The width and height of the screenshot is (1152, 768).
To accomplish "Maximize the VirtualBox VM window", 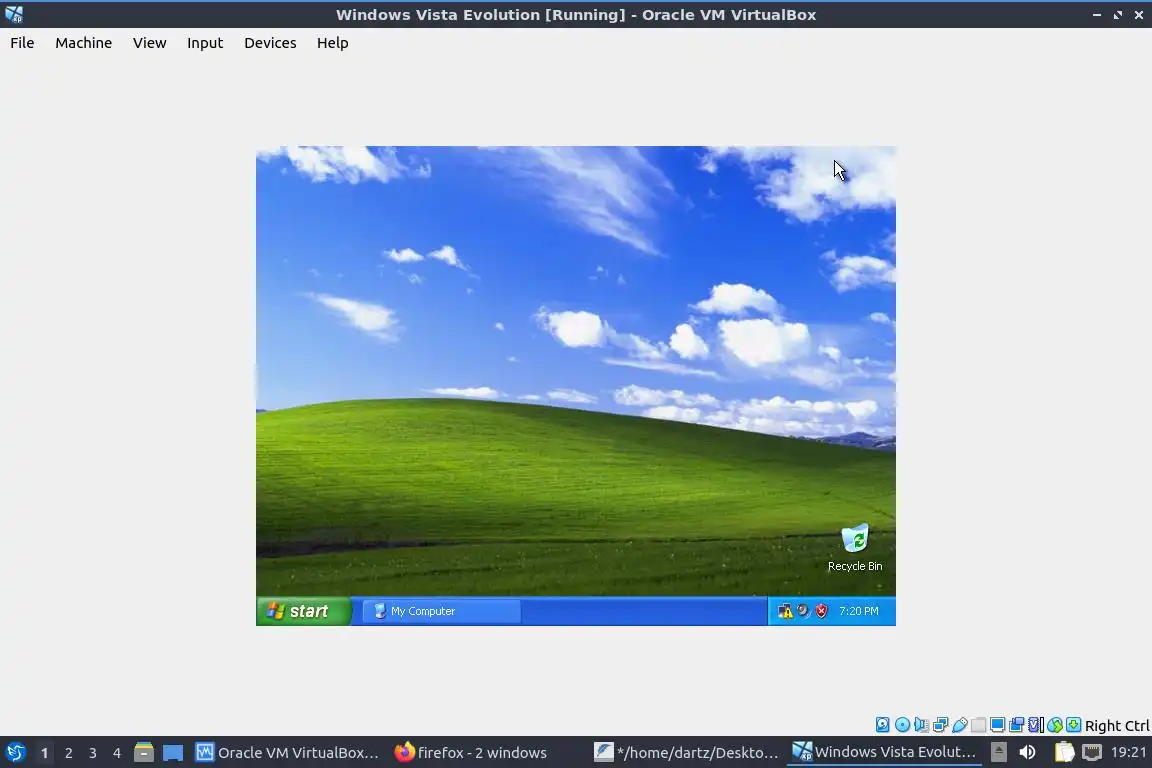I will 1117,15.
